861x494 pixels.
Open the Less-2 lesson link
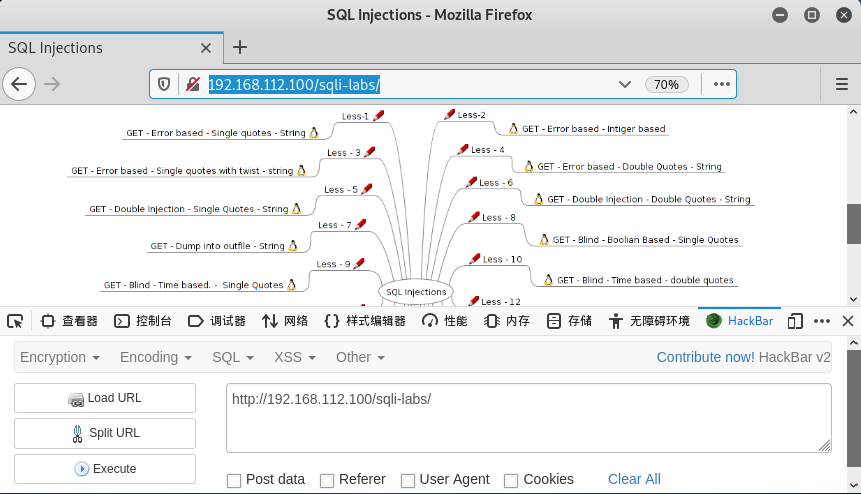point(472,115)
